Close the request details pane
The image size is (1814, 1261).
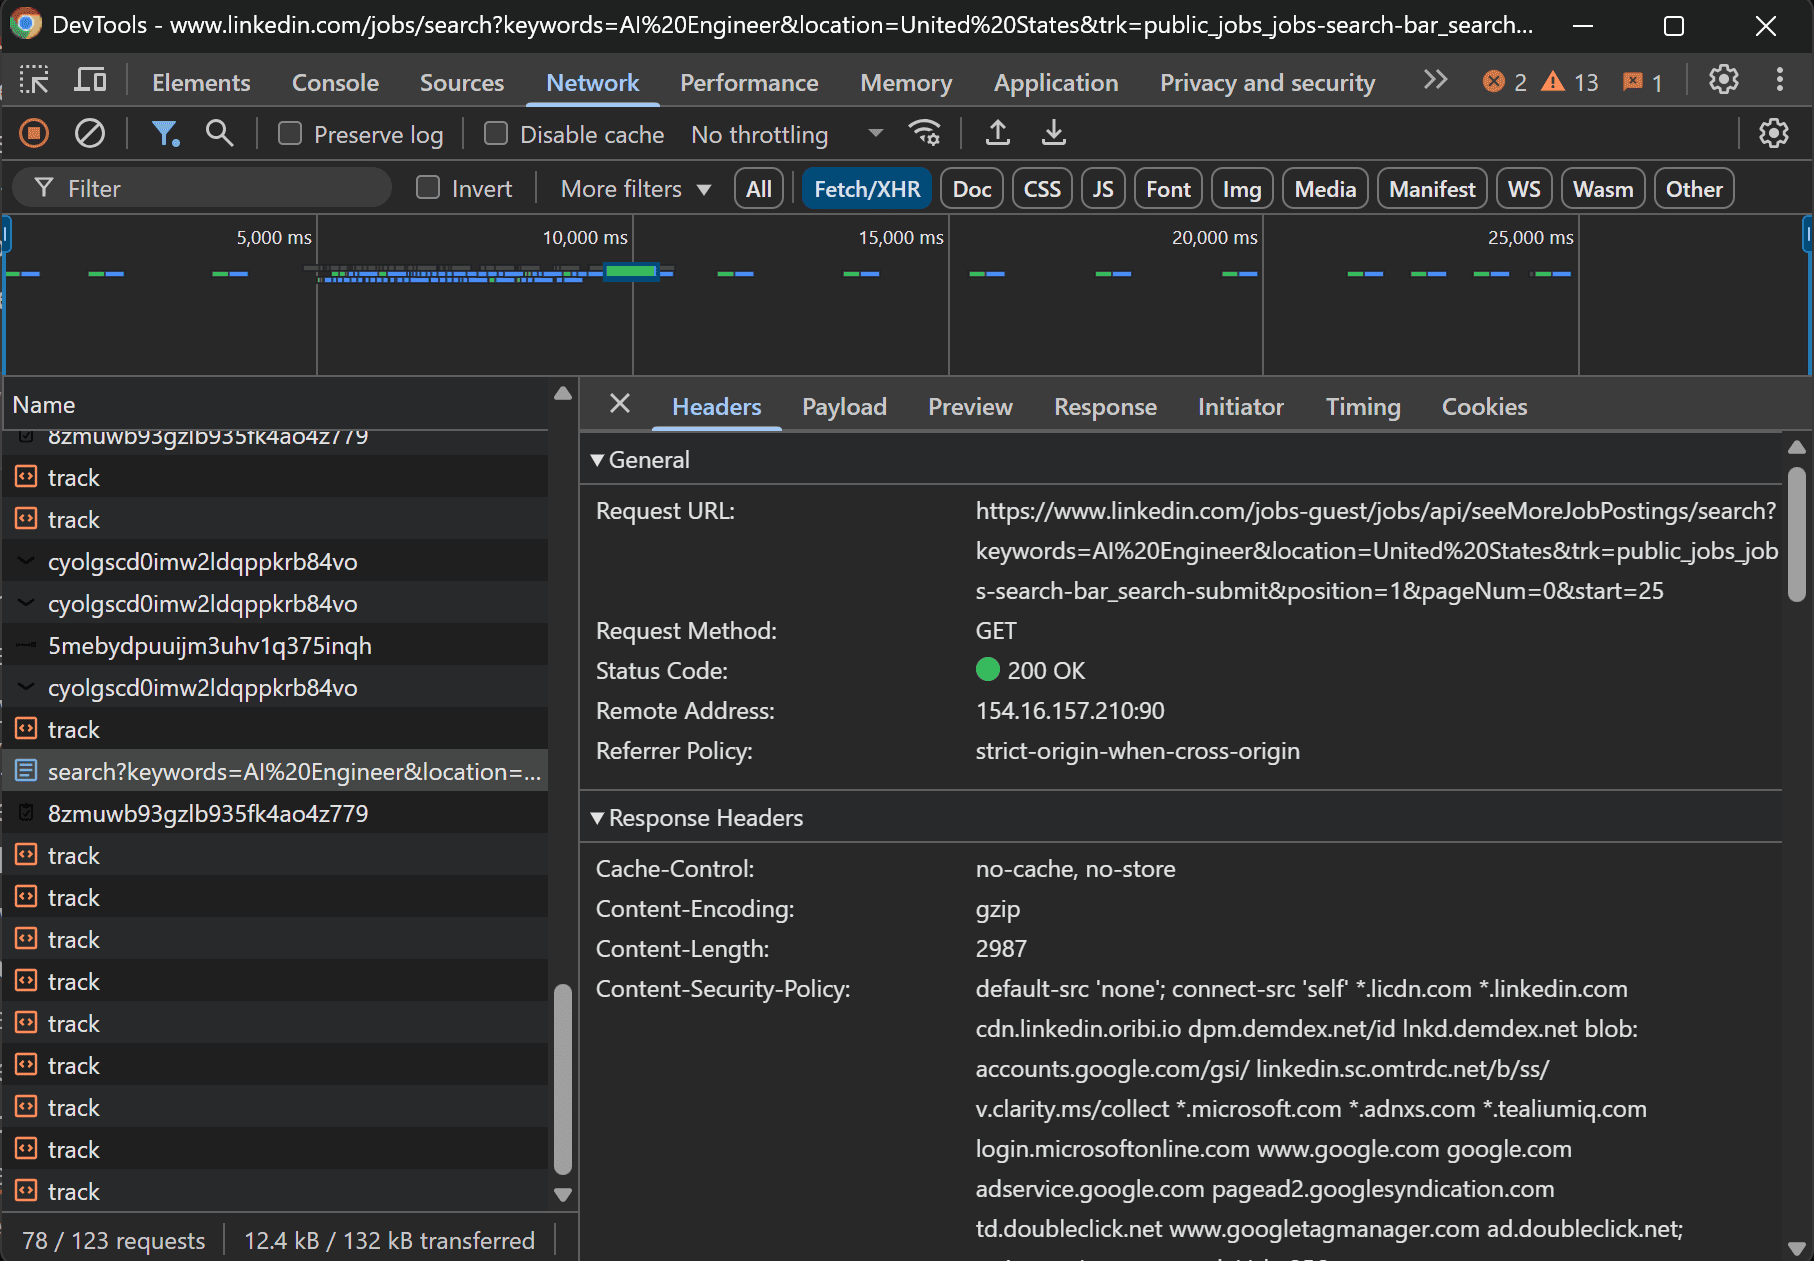[x=619, y=404]
